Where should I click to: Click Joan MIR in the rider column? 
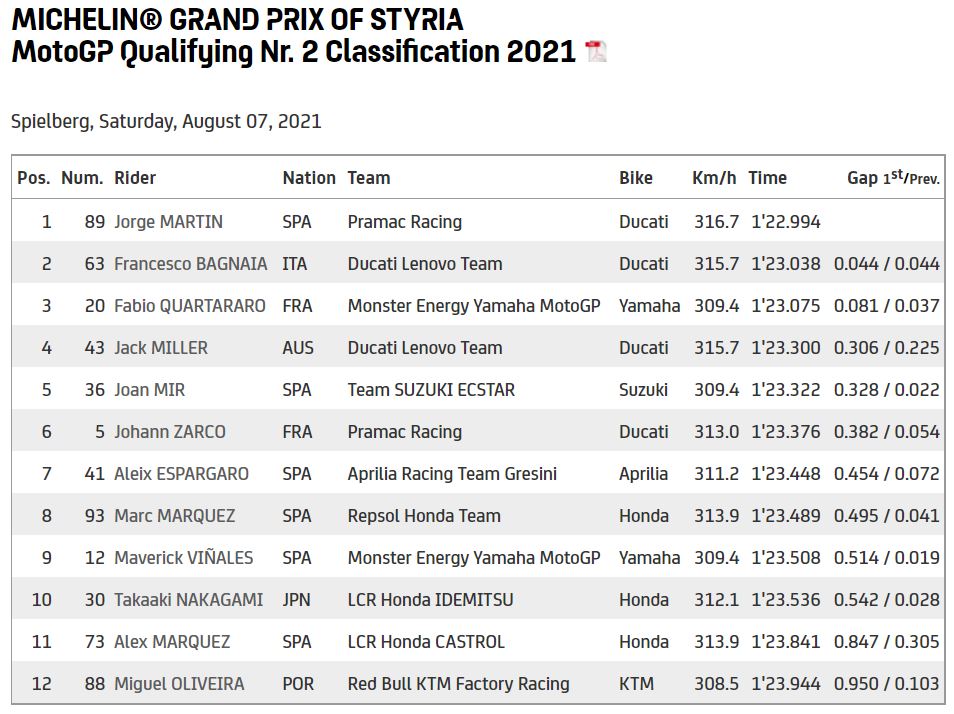(149, 390)
